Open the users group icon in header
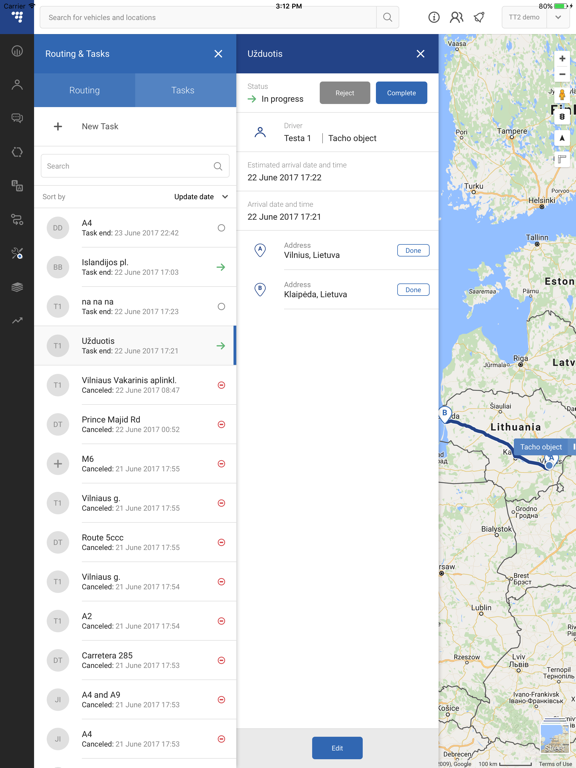576x768 pixels. click(x=456, y=17)
